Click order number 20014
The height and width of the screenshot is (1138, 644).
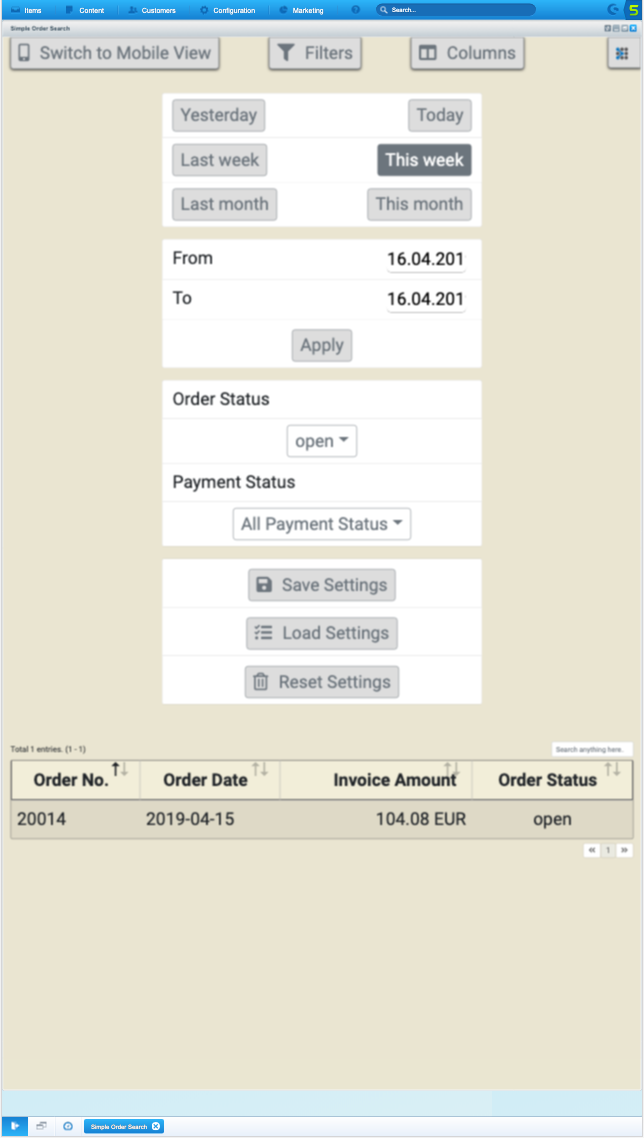pyautogui.click(x=41, y=819)
